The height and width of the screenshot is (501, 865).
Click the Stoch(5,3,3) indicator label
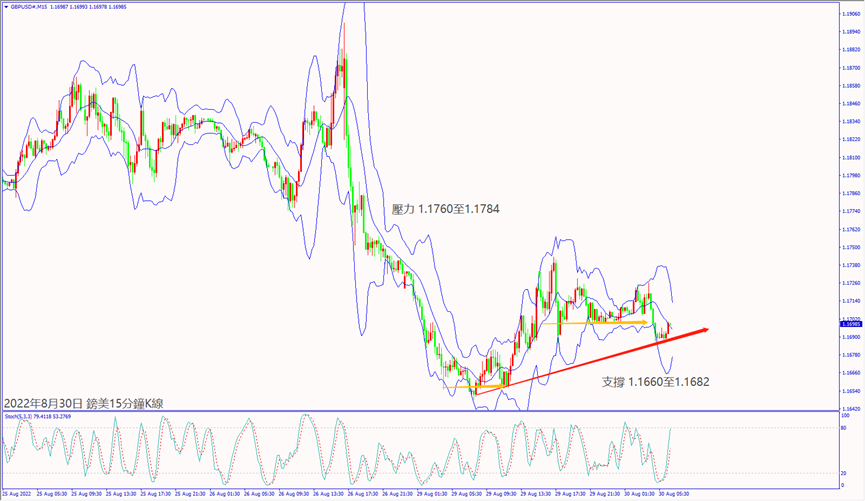(x=17, y=415)
